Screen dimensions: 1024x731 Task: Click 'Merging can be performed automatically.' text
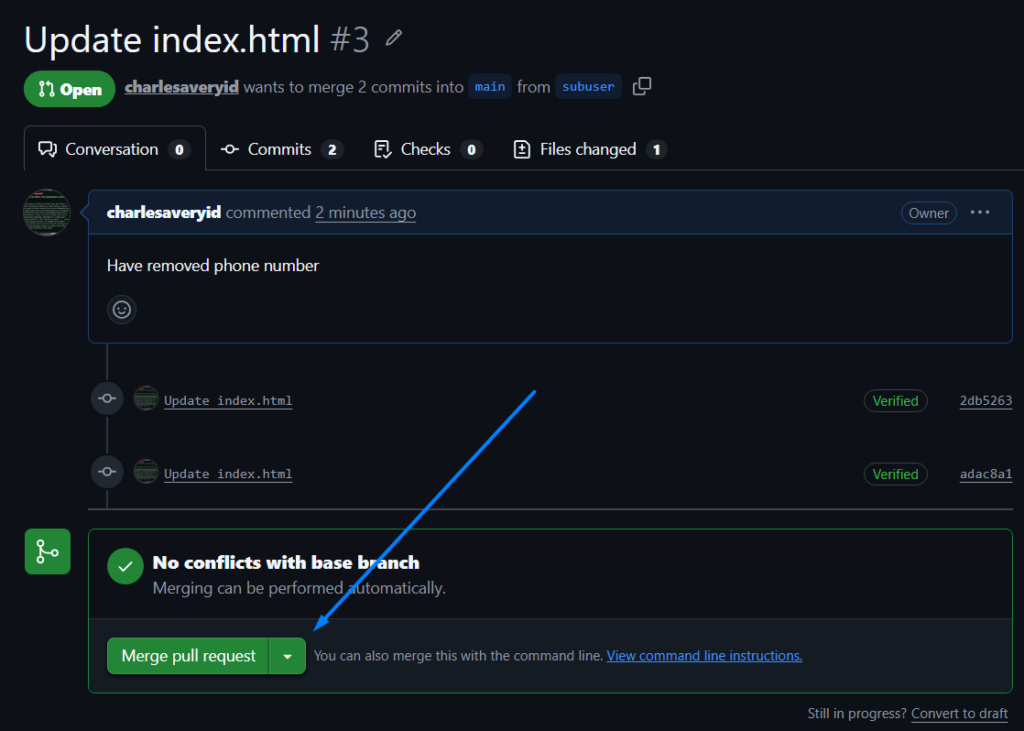(299, 588)
